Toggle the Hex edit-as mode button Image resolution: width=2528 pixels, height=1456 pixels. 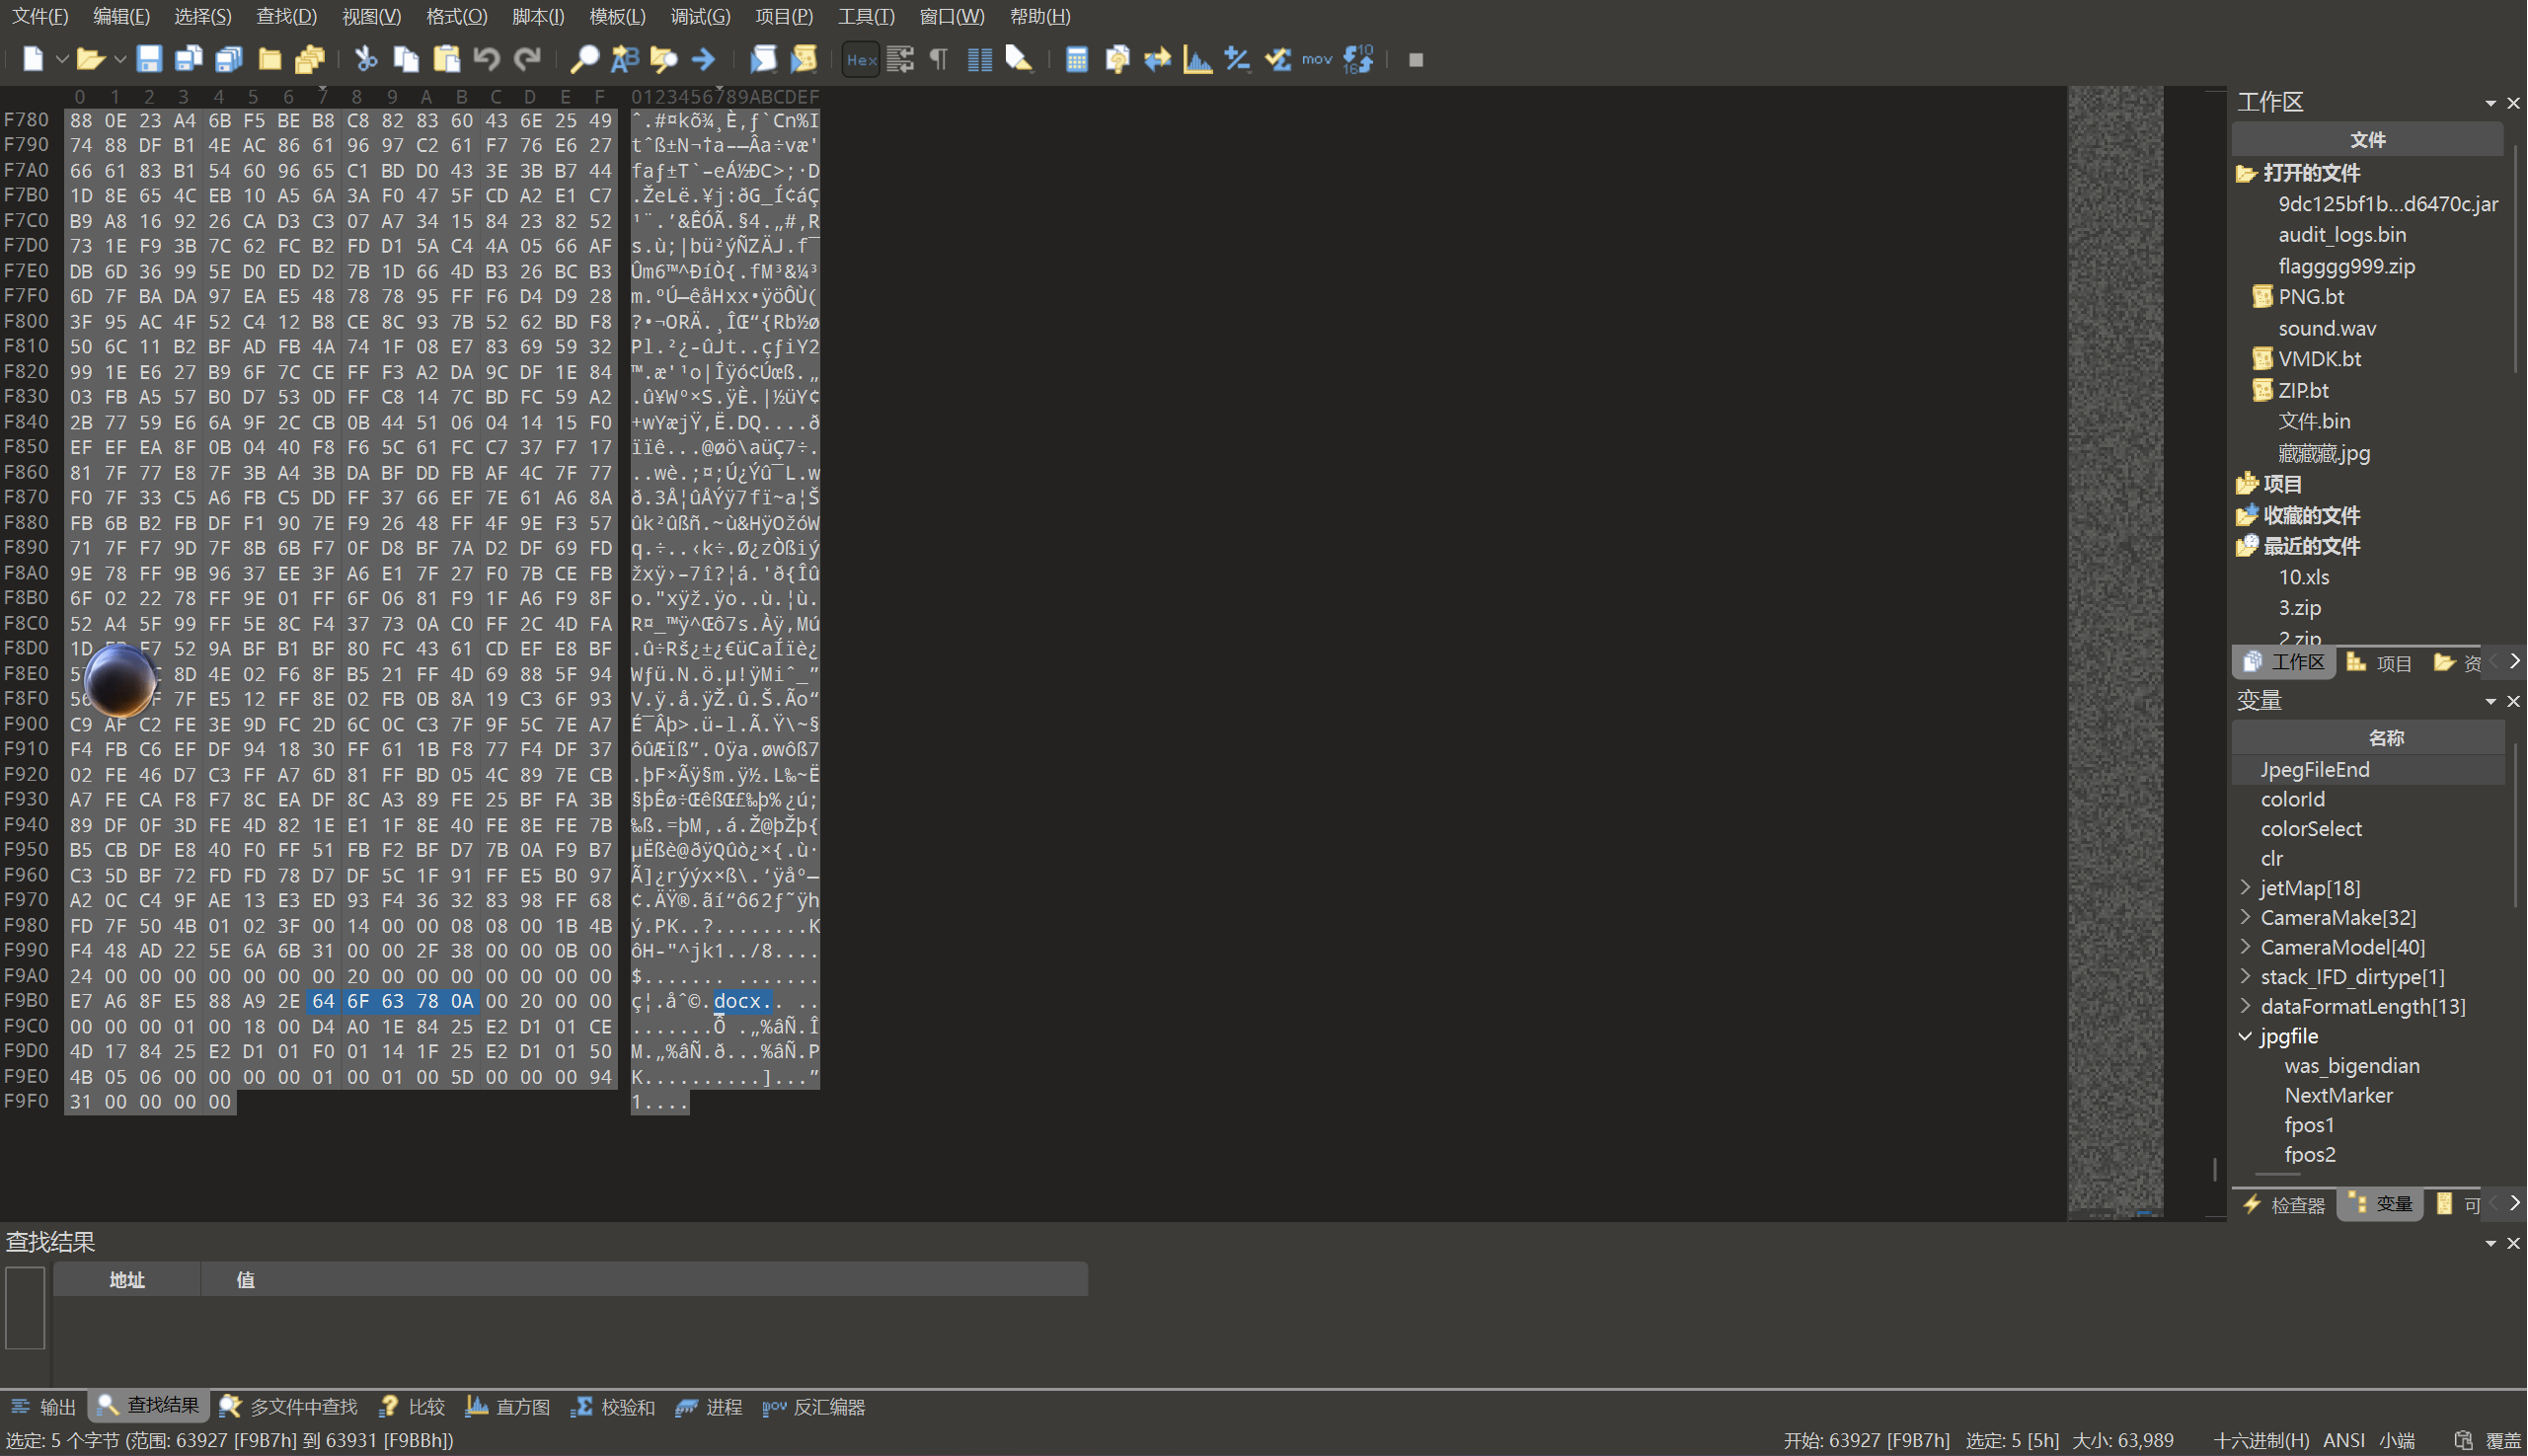click(x=861, y=59)
